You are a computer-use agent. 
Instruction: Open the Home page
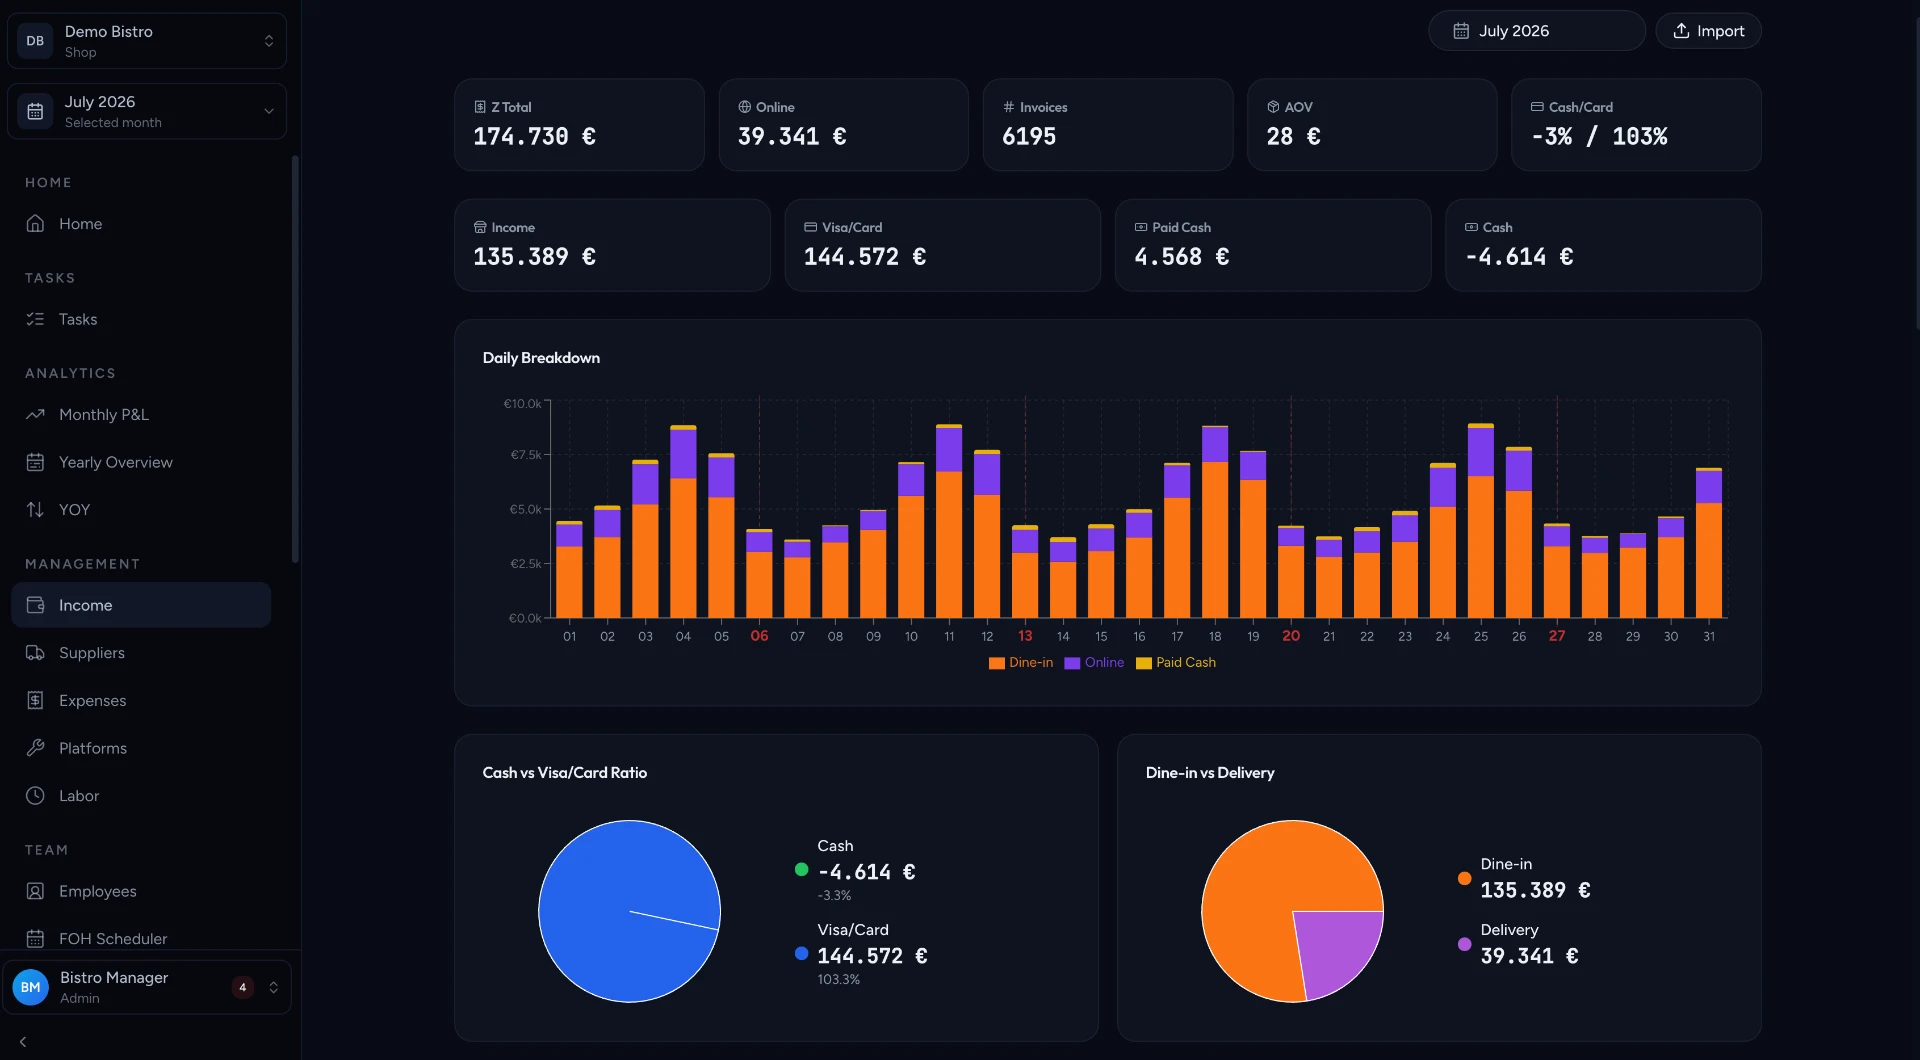141,224
